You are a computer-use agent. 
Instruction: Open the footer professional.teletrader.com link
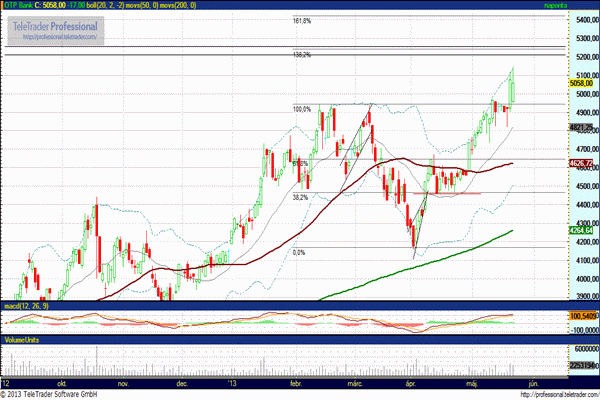(x=560, y=394)
